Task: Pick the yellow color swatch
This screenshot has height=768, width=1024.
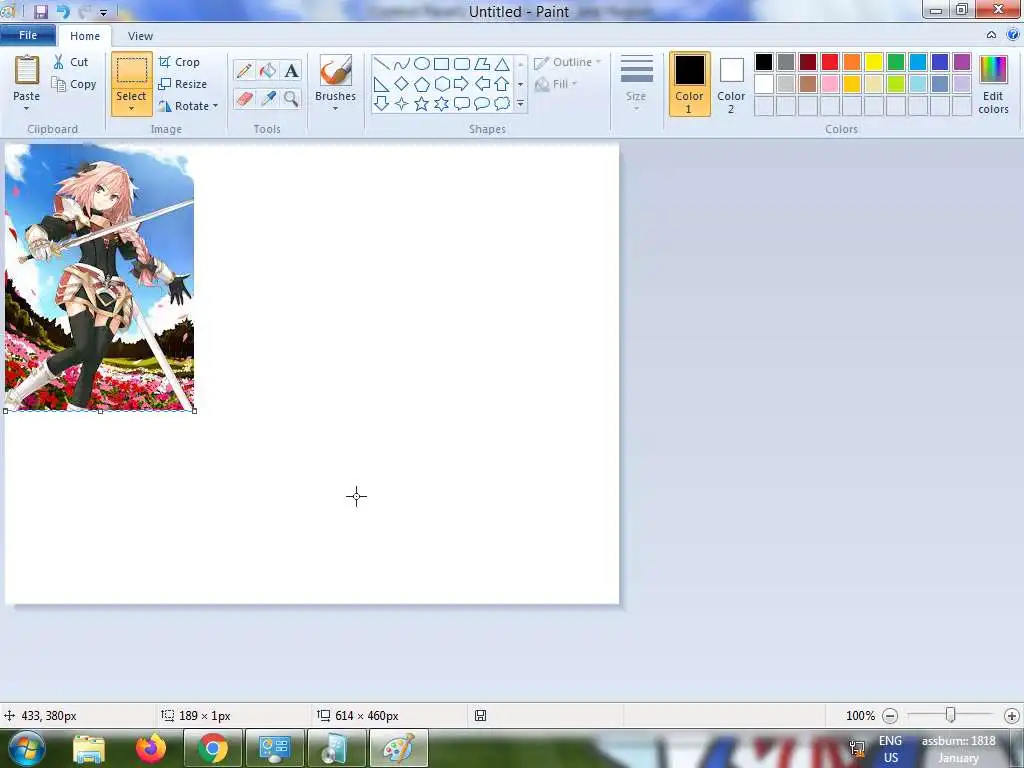Action: (x=874, y=62)
